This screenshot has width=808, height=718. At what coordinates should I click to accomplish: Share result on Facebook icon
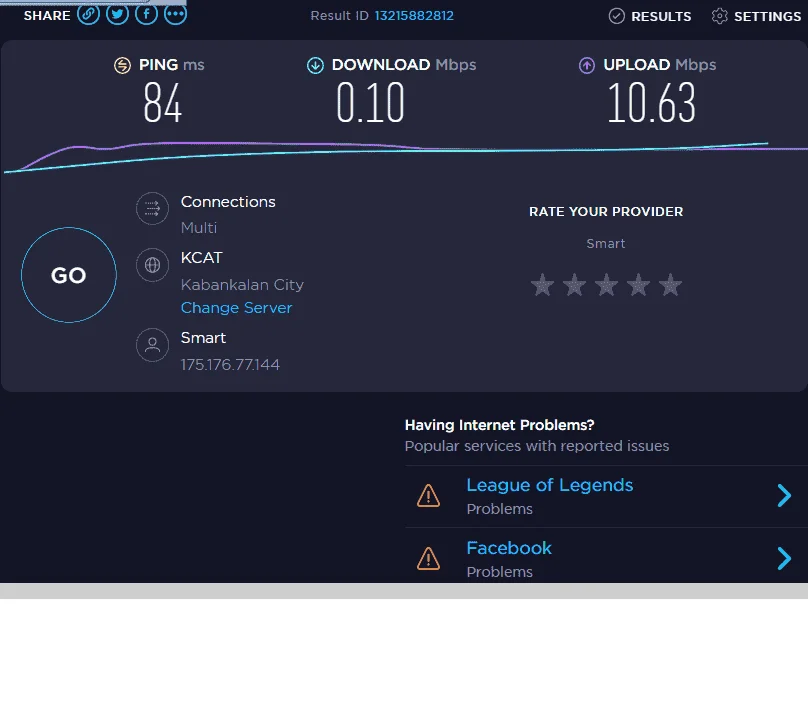click(x=146, y=14)
